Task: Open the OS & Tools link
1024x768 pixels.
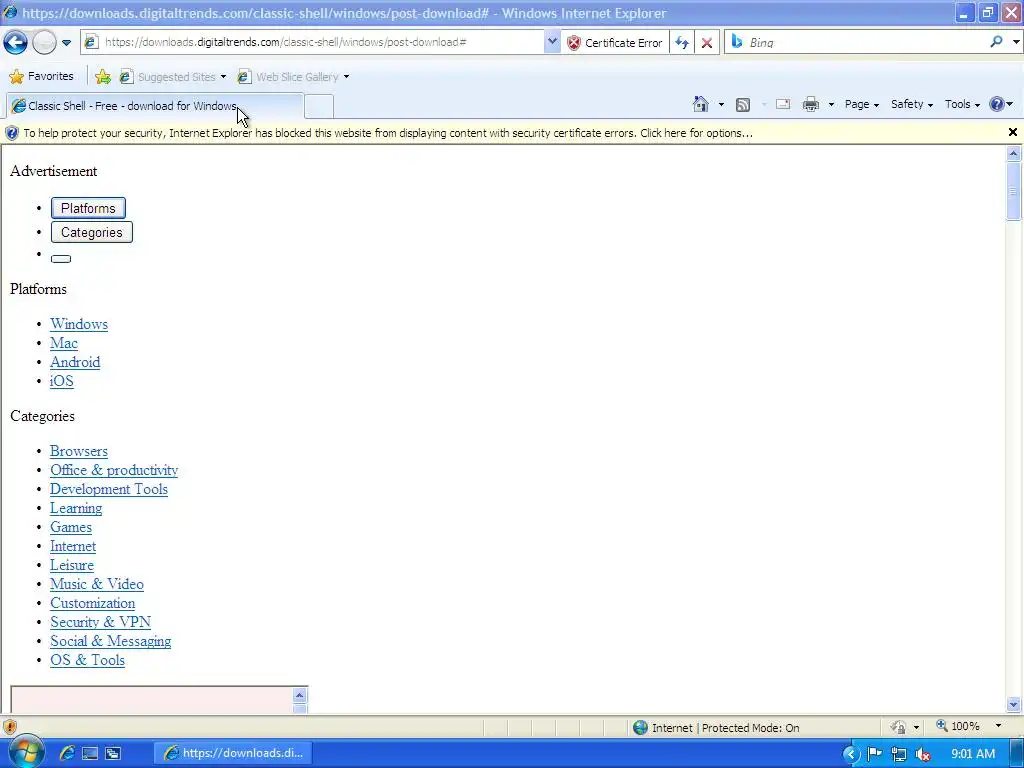Action: point(88,660)
